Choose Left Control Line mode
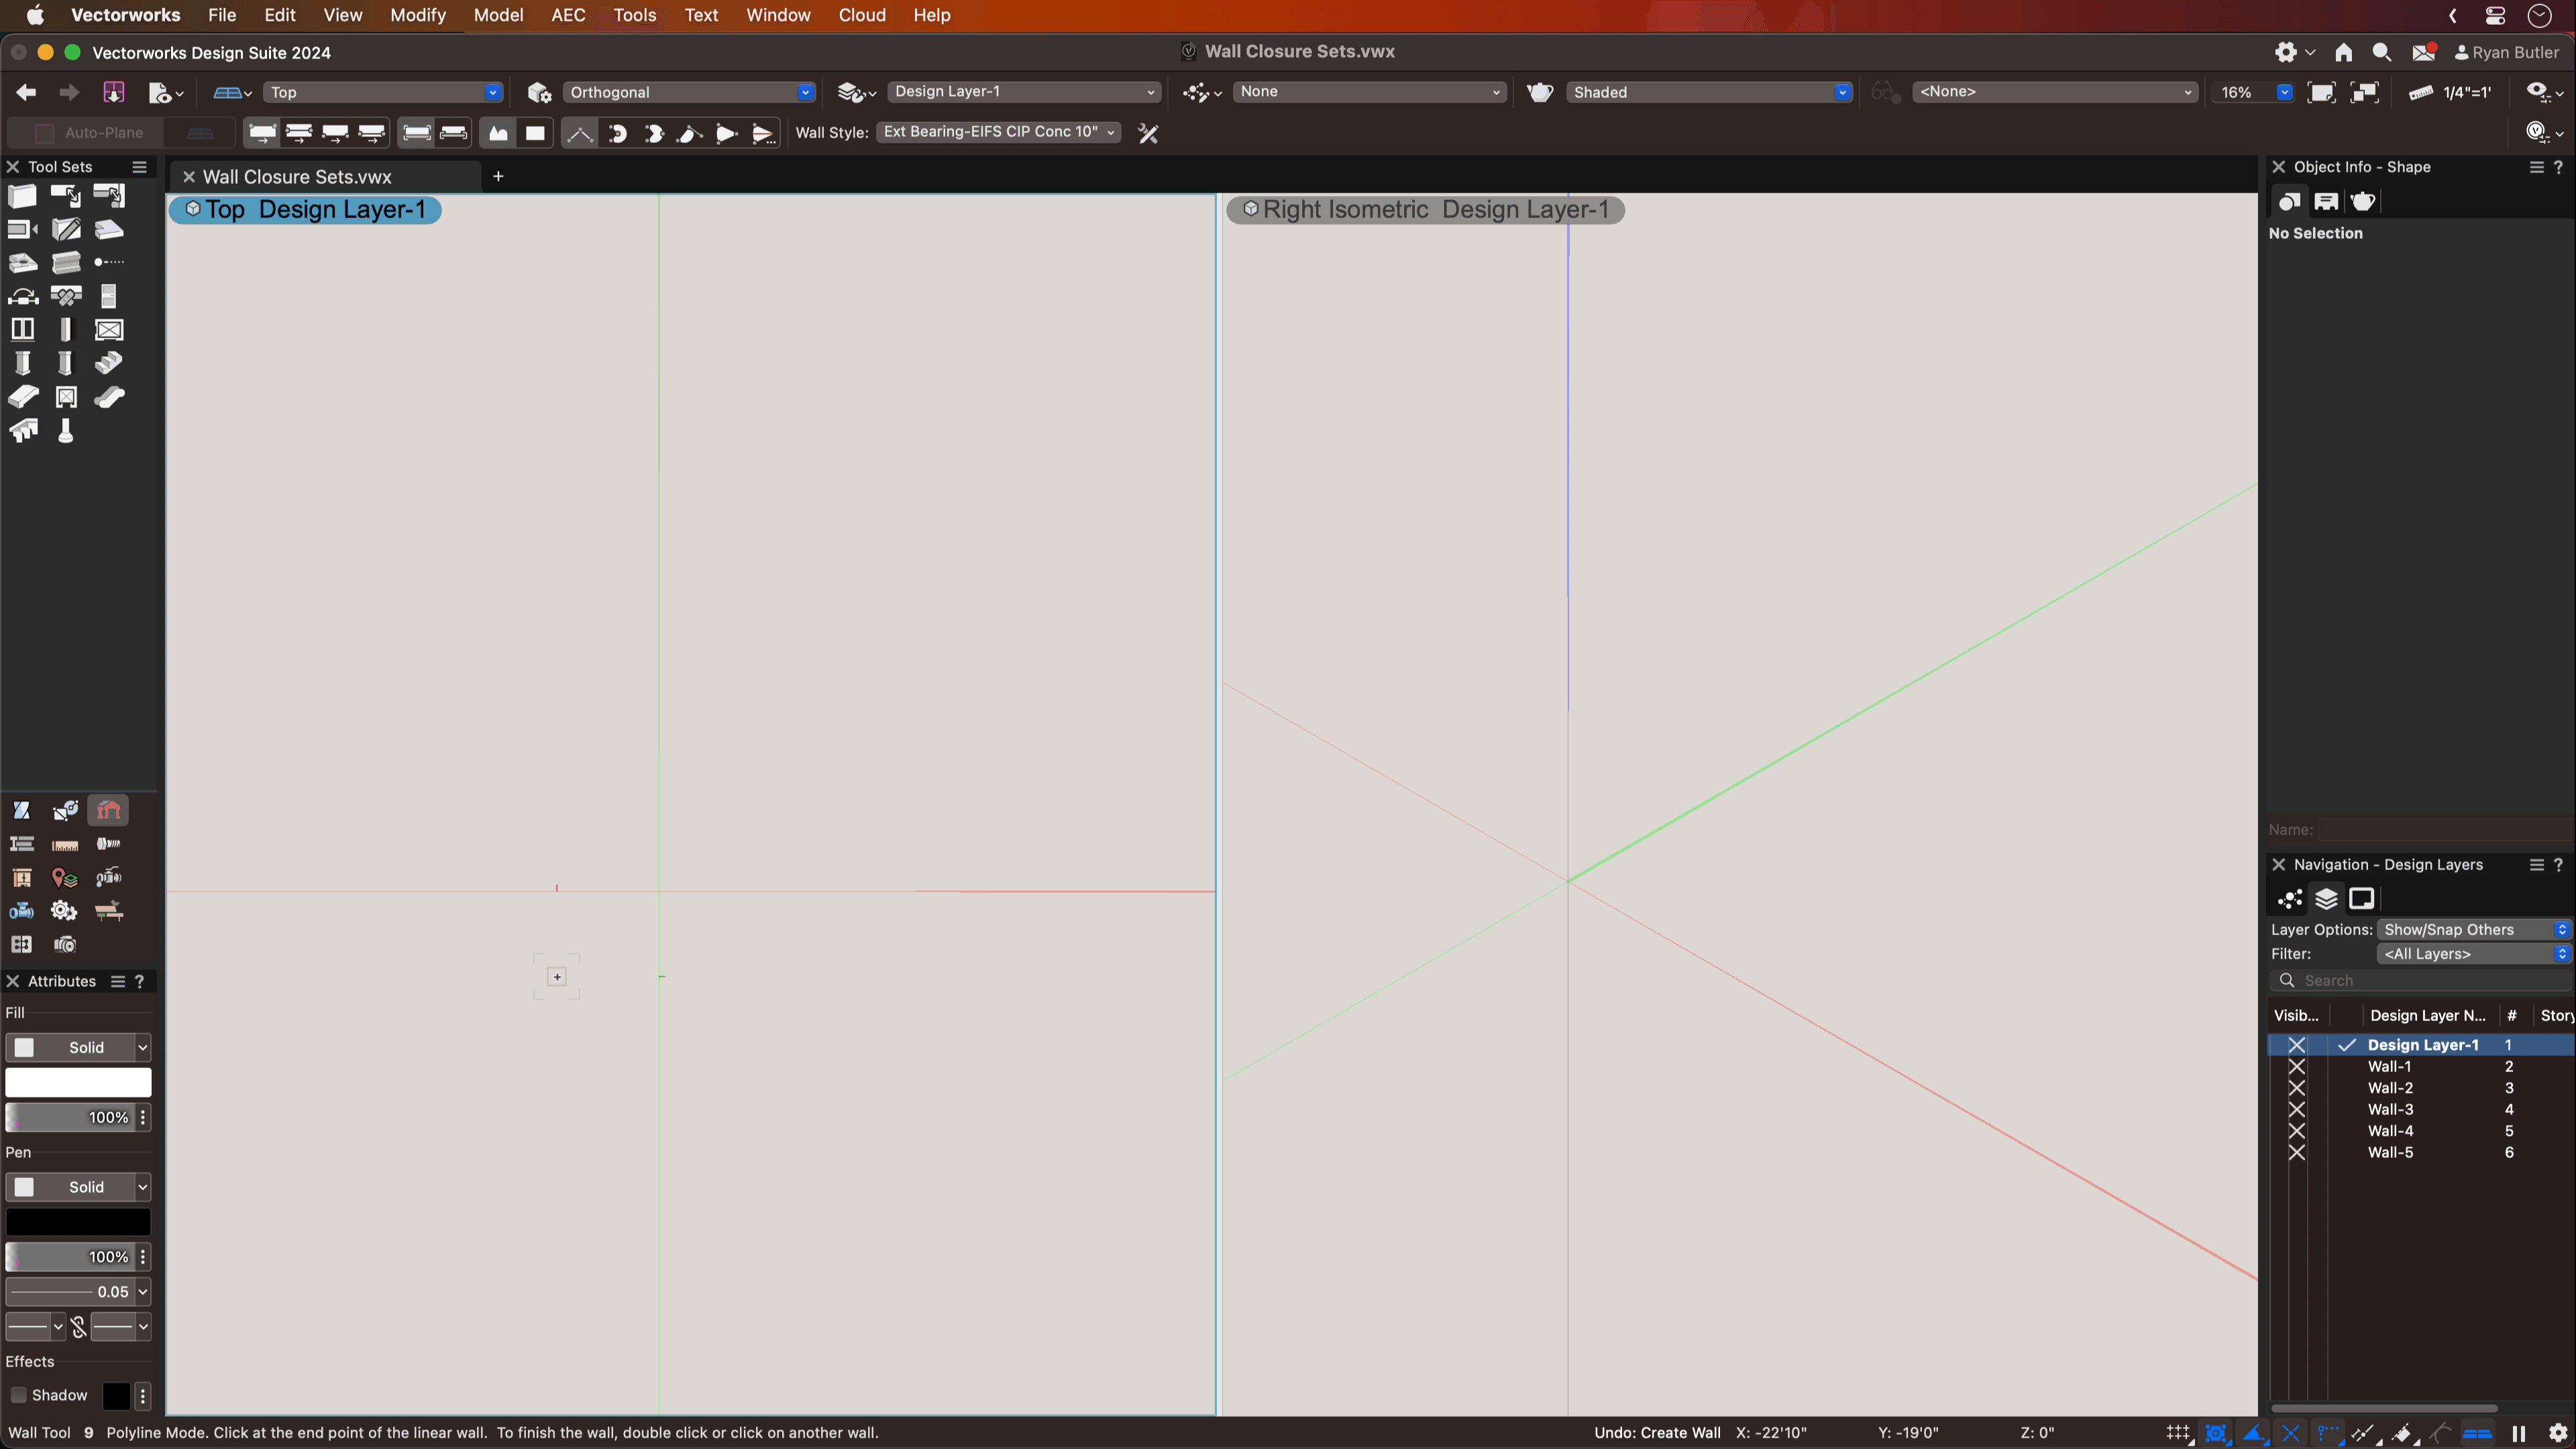 262,133
